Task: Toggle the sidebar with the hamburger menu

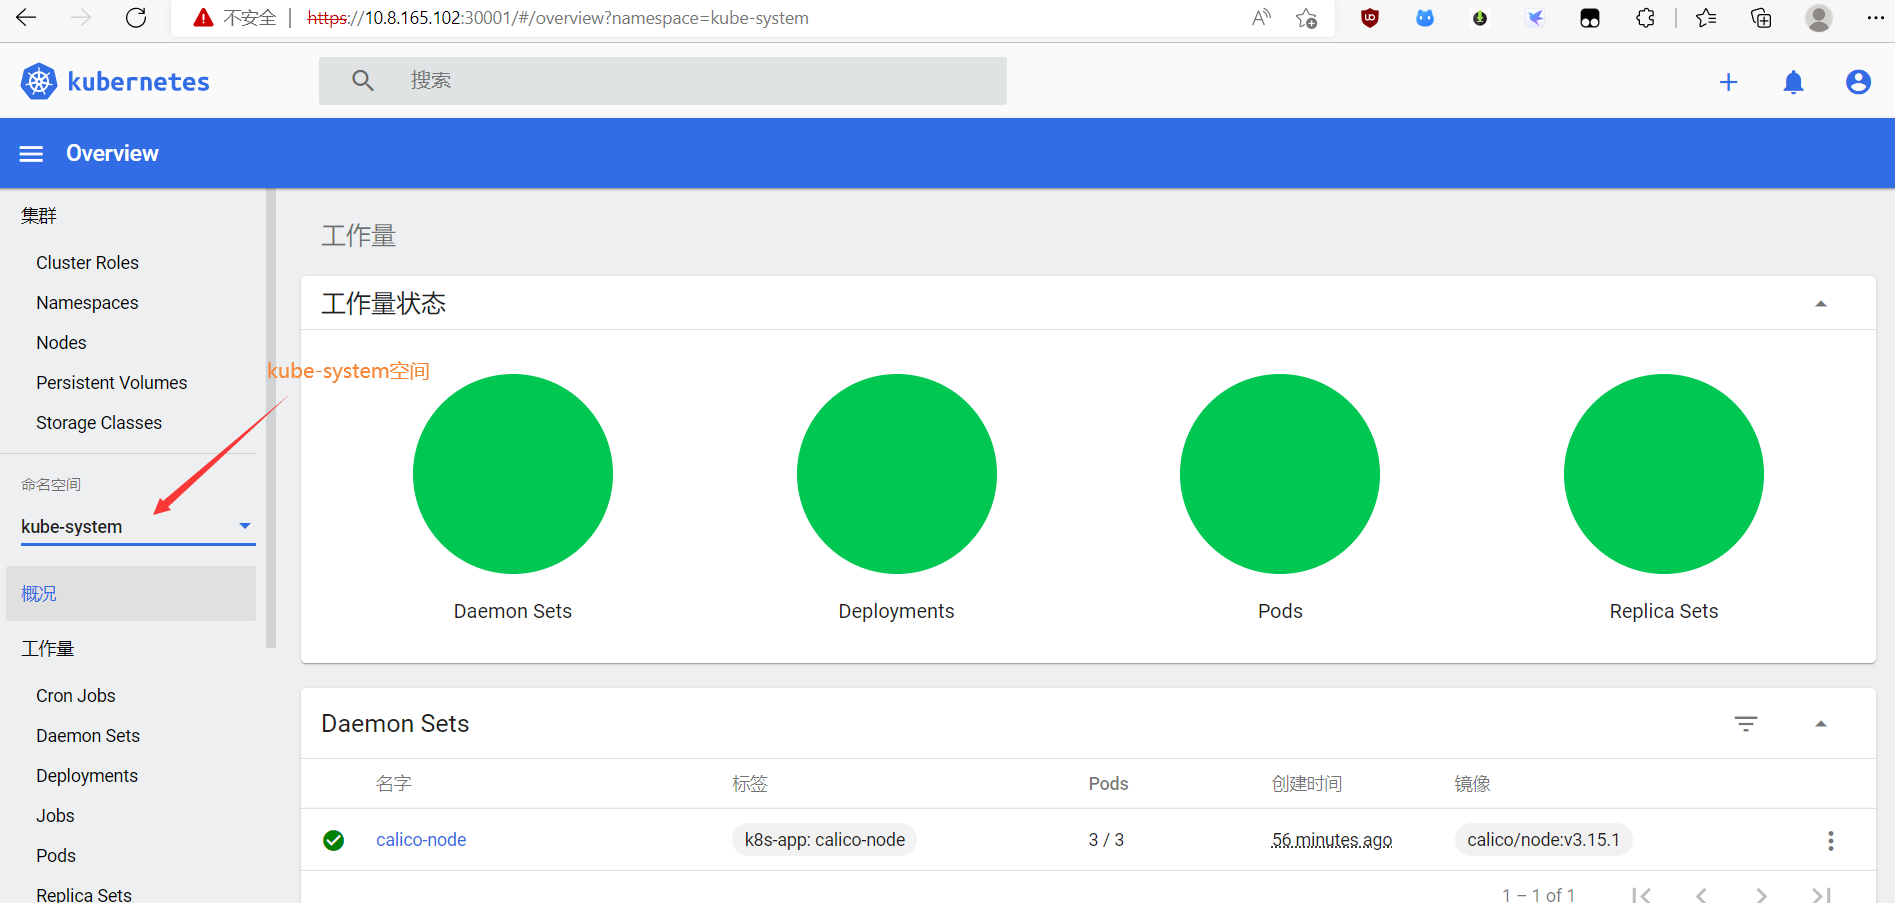Action: 32,154
